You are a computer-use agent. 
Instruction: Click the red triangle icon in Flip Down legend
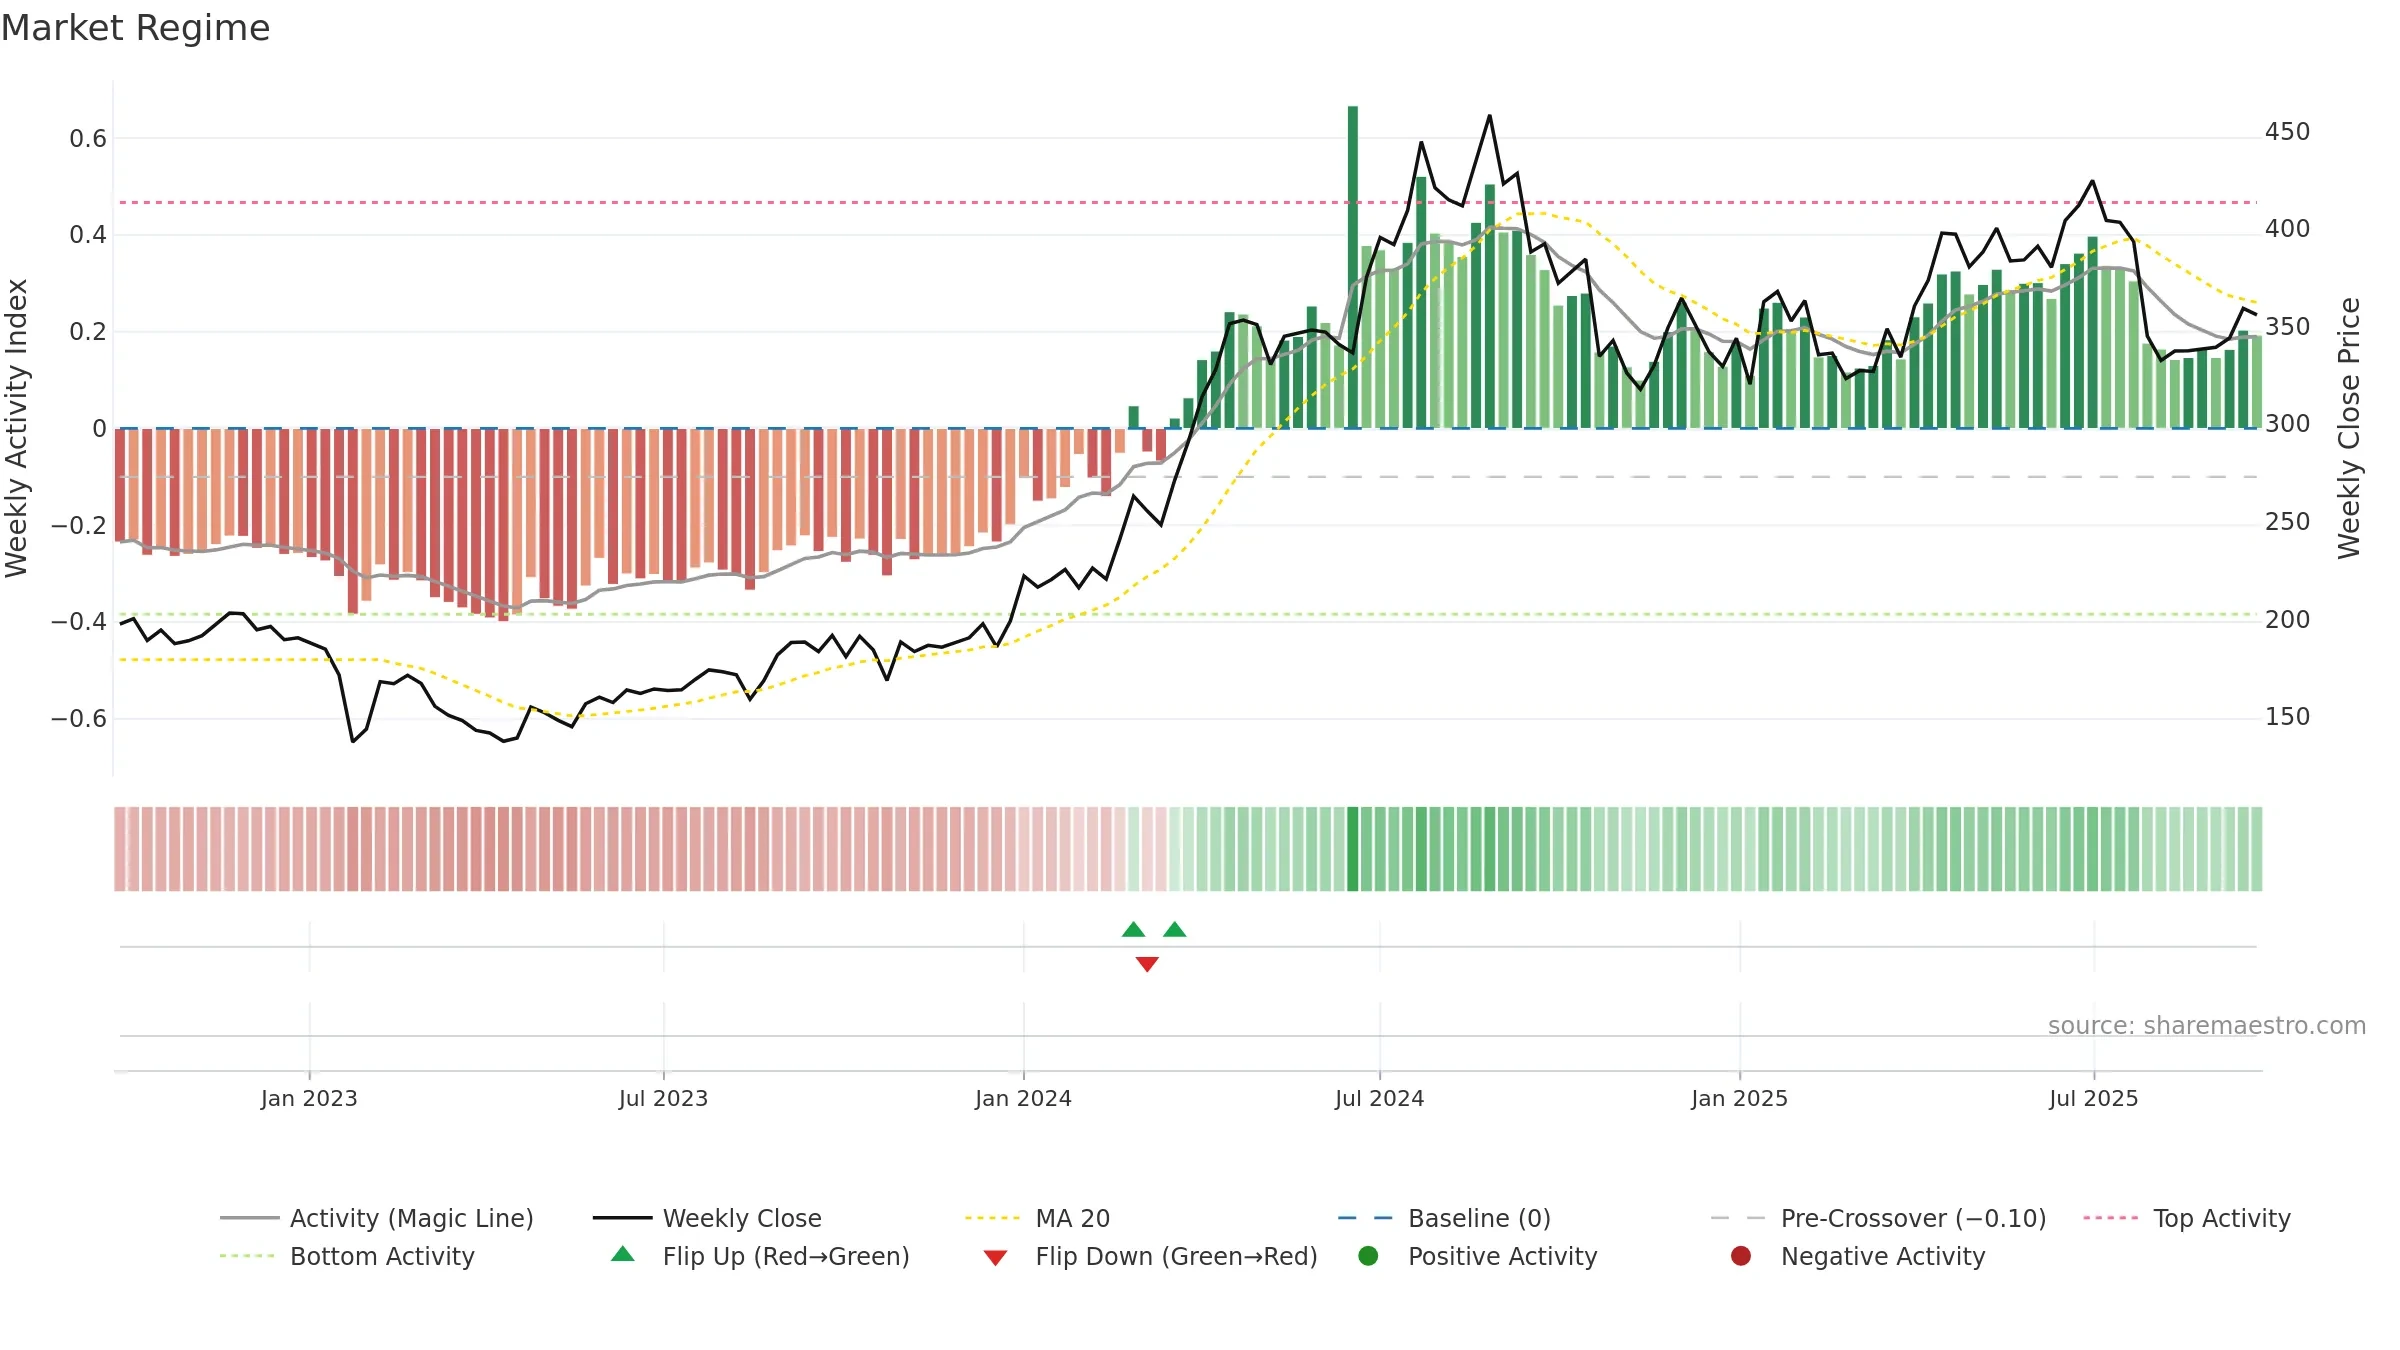995,1258
